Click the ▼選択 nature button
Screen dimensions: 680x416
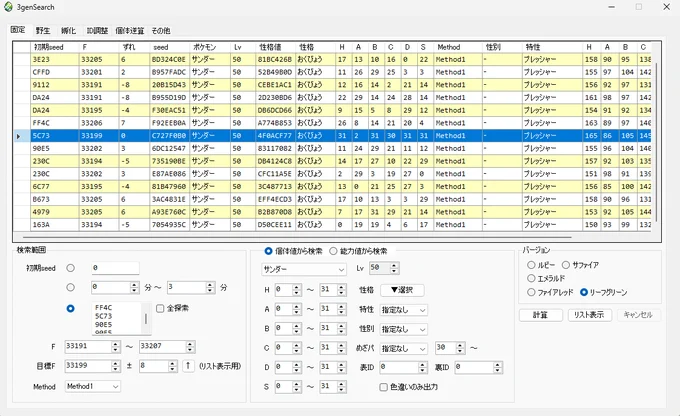click(x=402, y=290)
